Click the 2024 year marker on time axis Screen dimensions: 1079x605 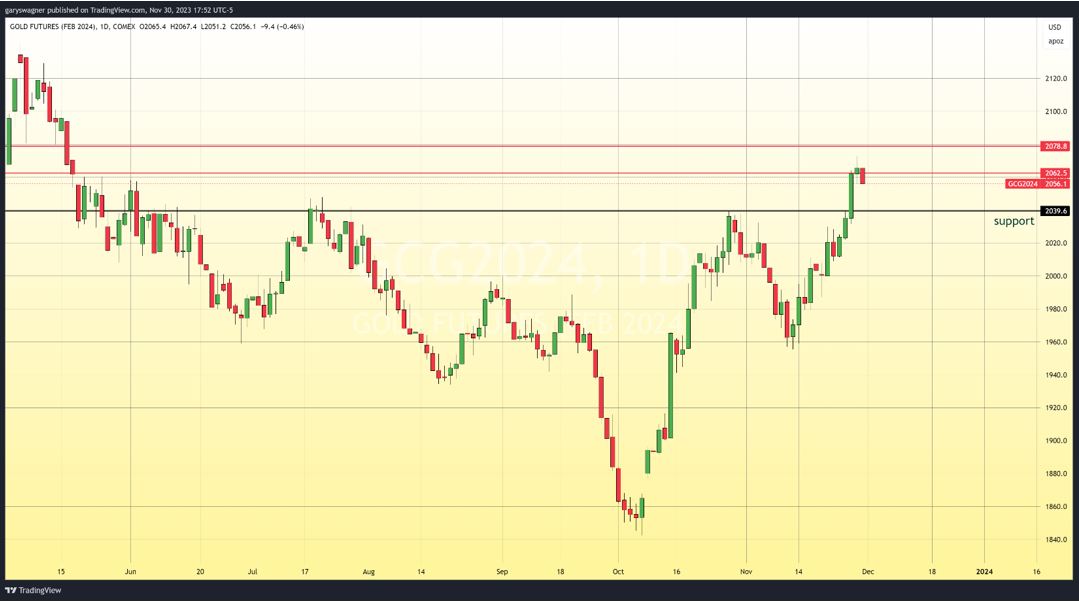983,572
